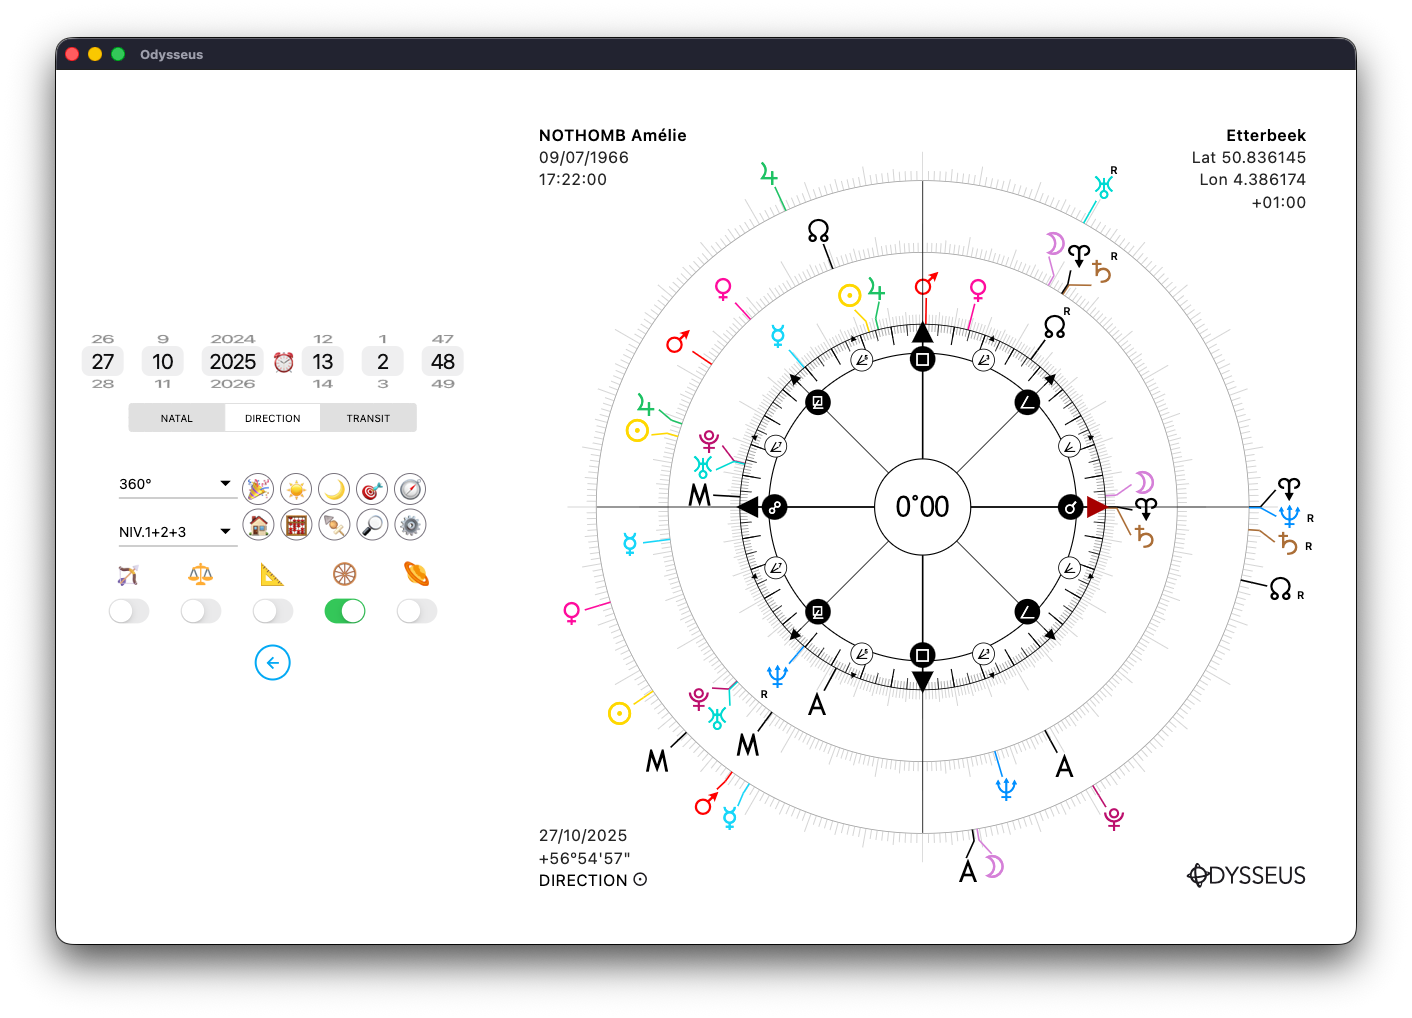Screen dimensions: 1412x1018
Task: Switch to the NATAL tab
Action: 177,418
